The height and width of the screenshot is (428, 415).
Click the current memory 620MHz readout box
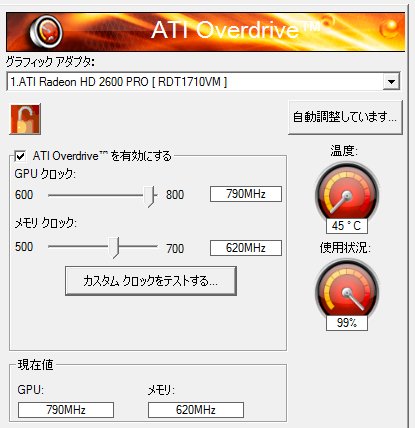(196, 410)
